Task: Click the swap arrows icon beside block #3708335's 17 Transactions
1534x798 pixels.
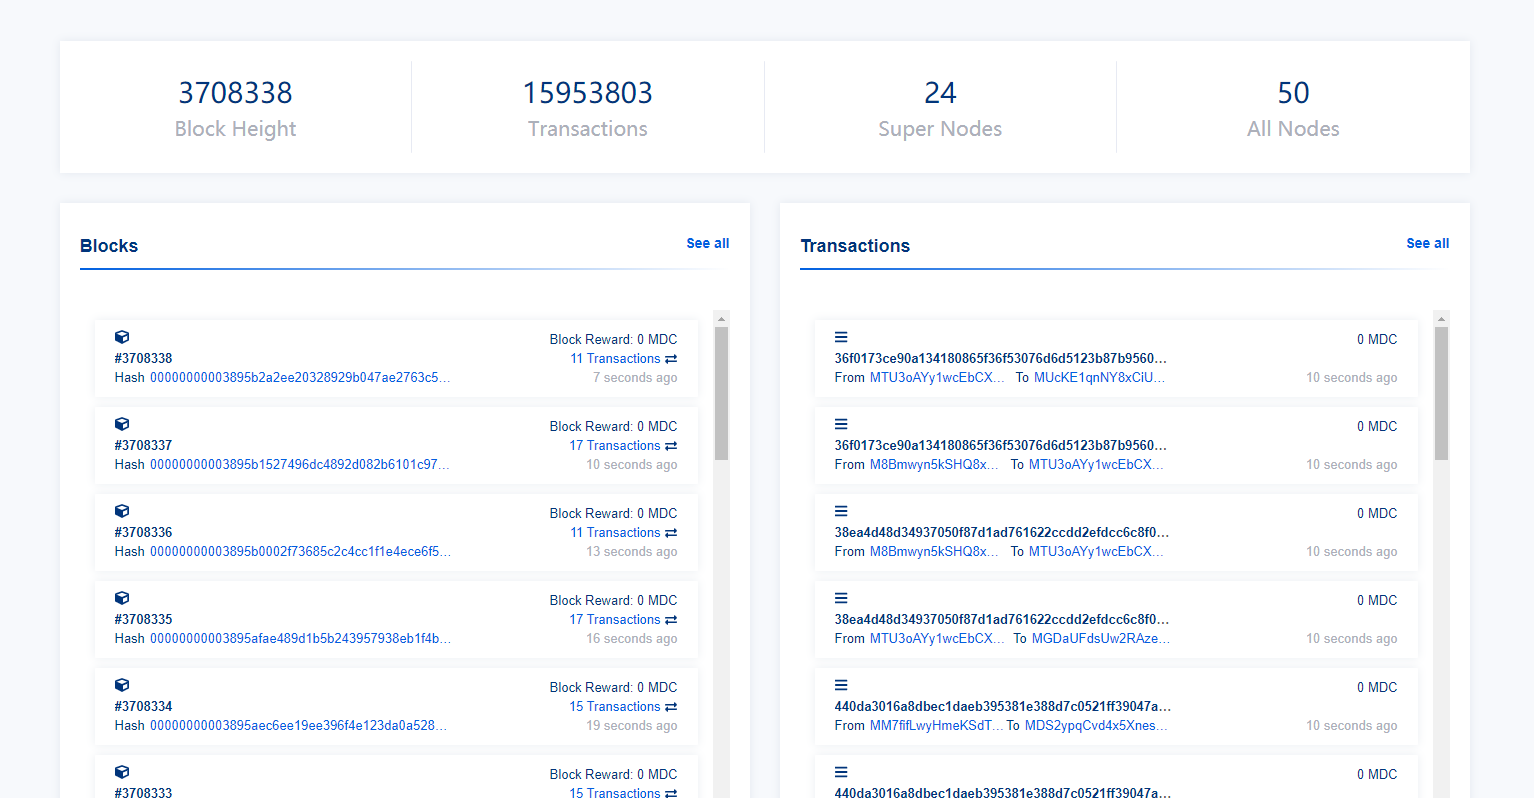Action: 671,620
